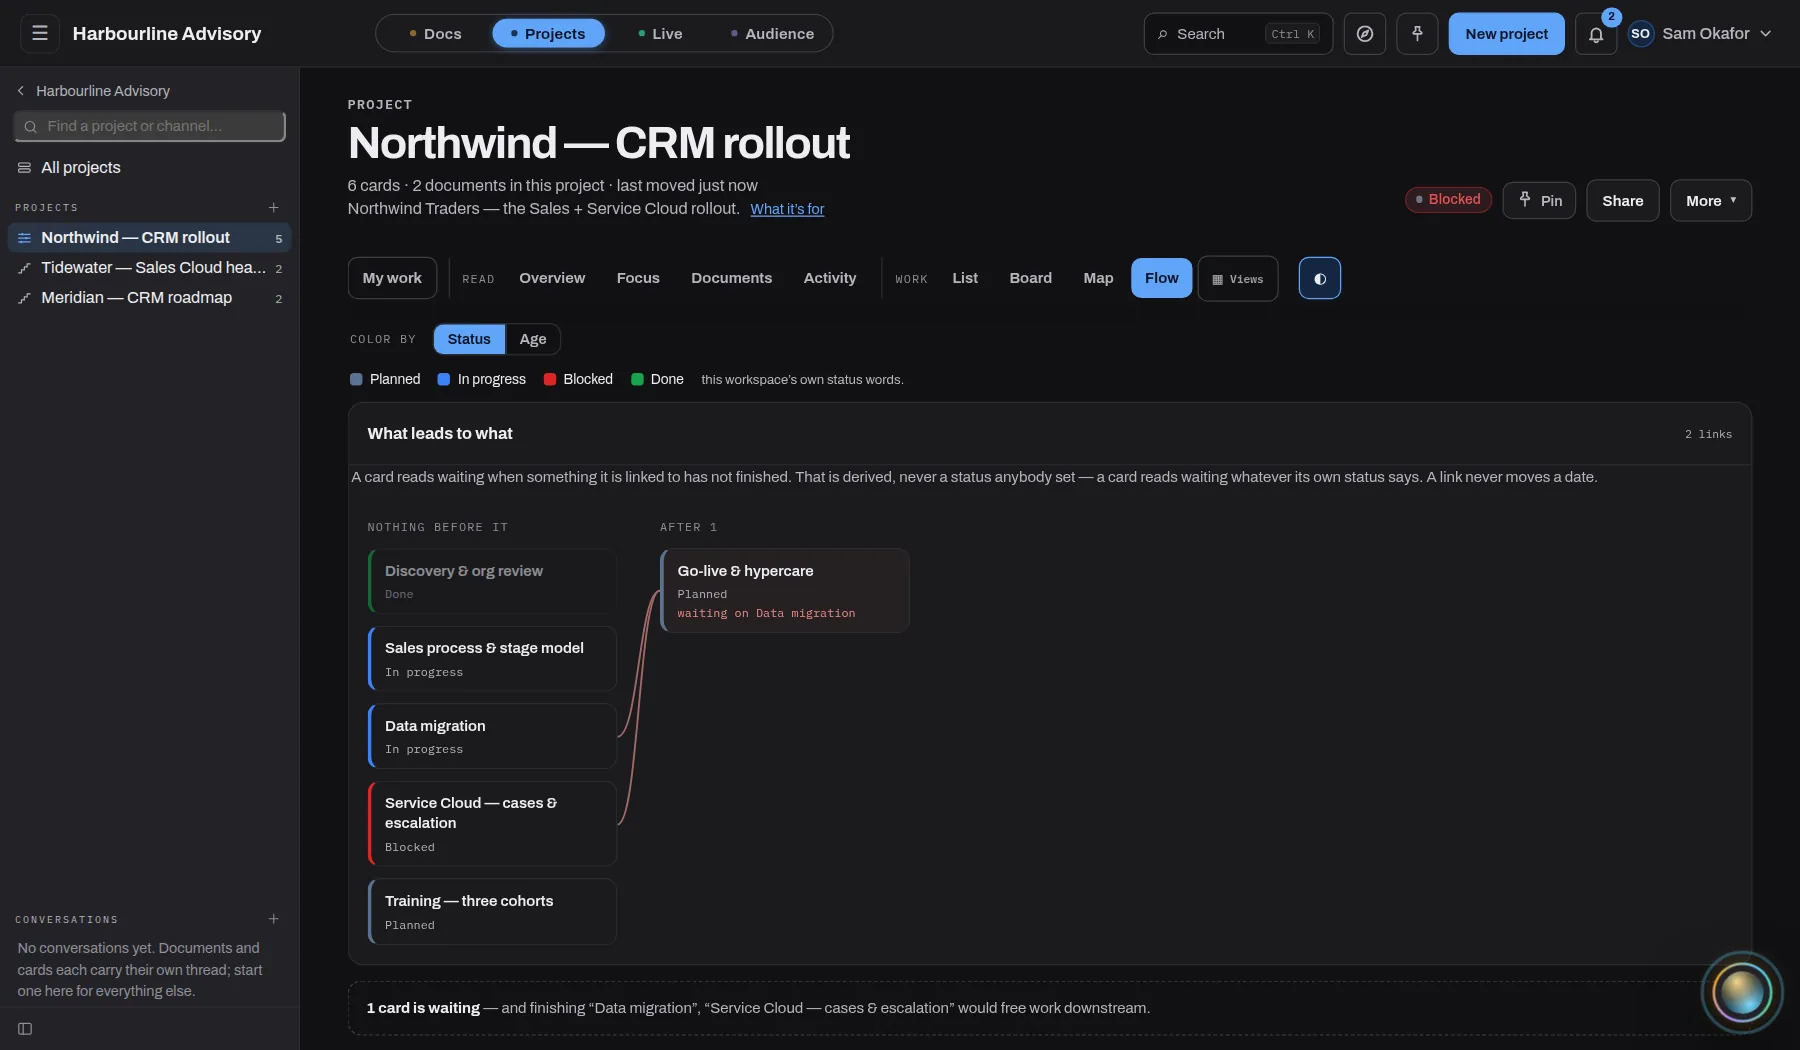Screen dimensions: 1800x1050
Task: Open the "What it's for" link
Action: (787, 209)
